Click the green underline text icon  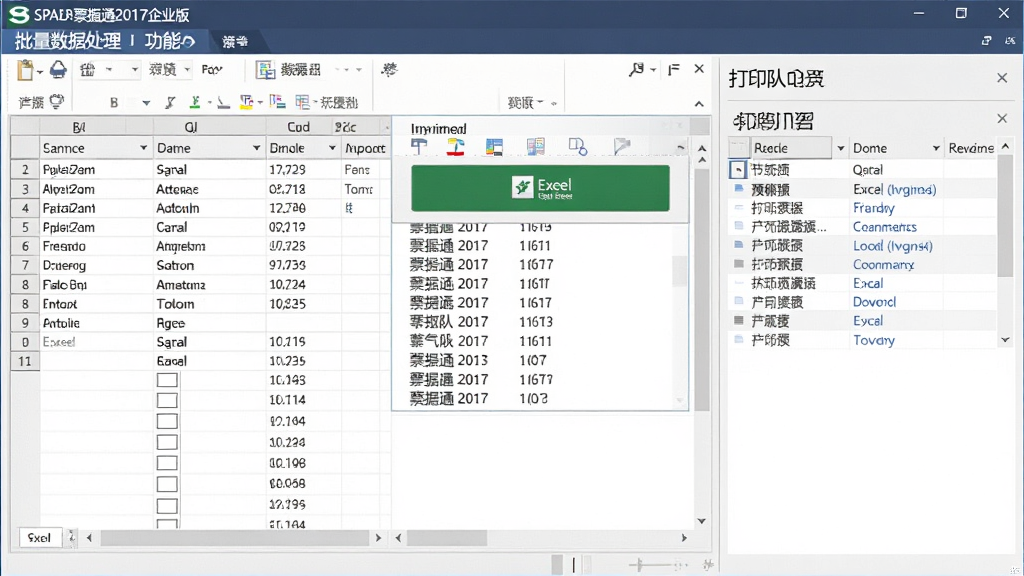[195, 102]
